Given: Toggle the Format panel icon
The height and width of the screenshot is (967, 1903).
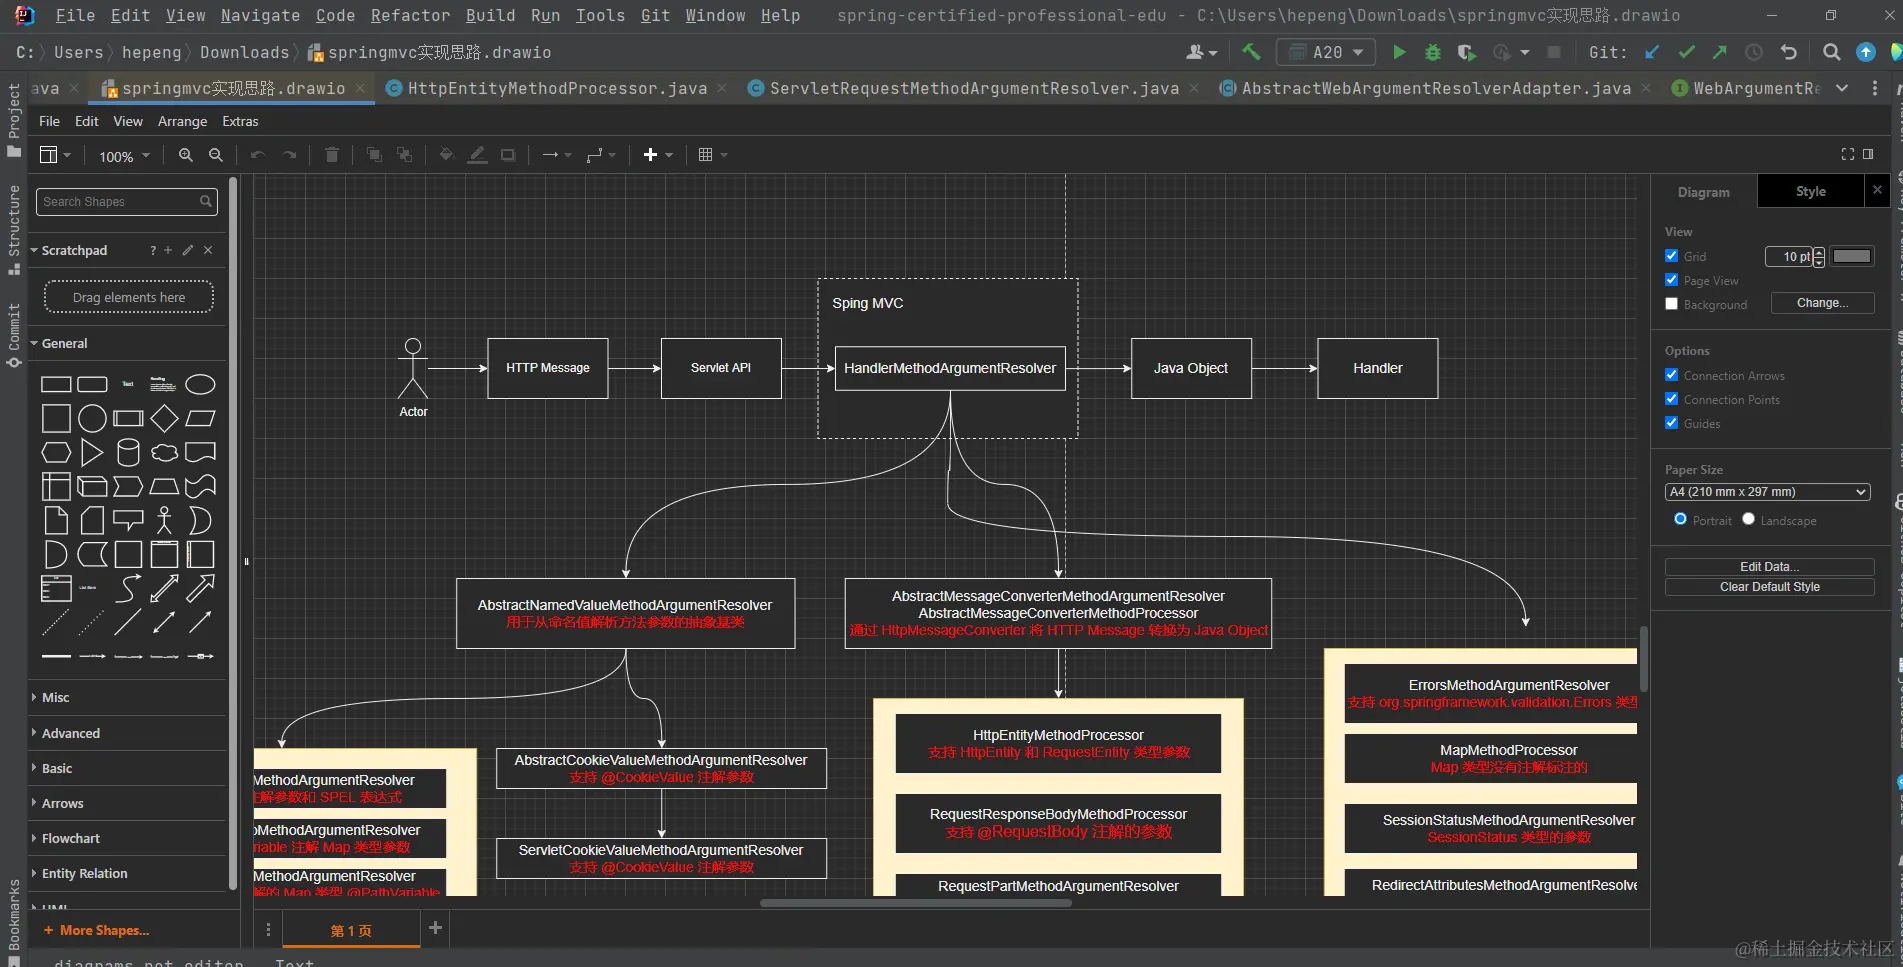Looking at the screenshot, I should click(x=1868, y=154).
